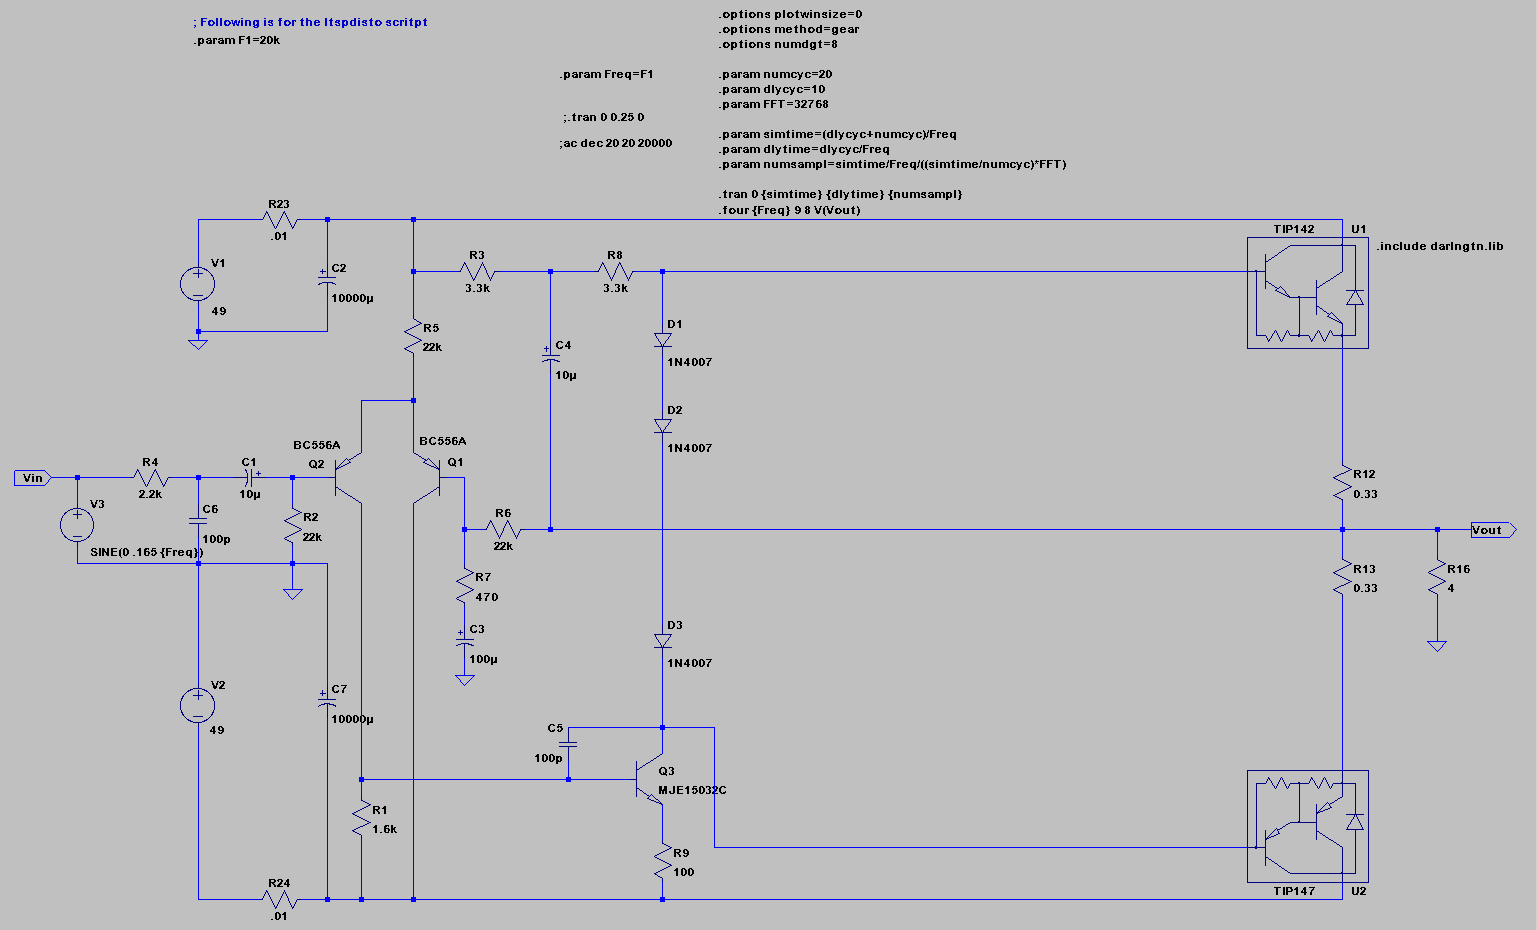Select resistor R7 symbol
This screenshot has height=930, width=1537.
[464, 586]
